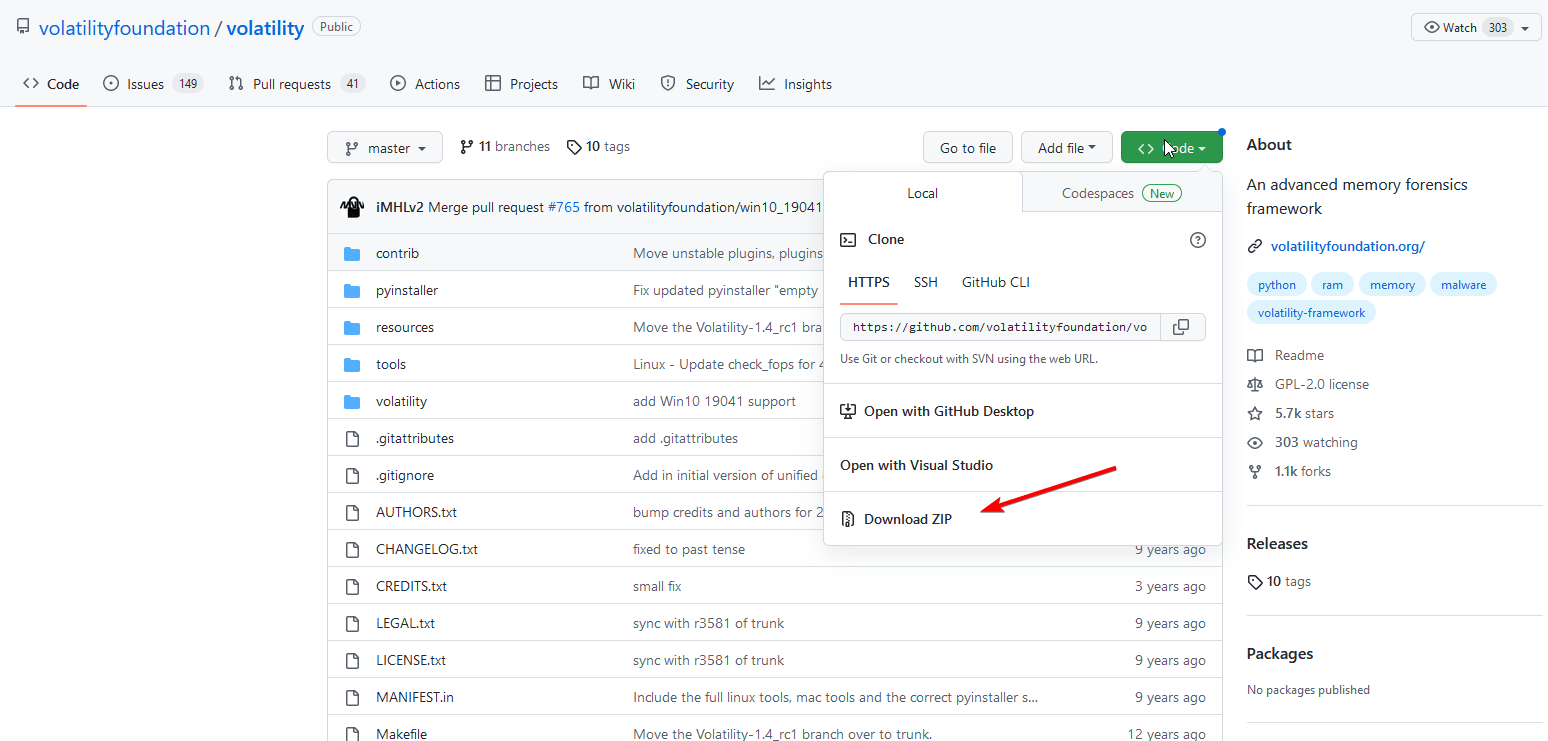Open the 10 tags link beside branches
The height and width of the screenshot is (741, 1548).
[598, 147]
